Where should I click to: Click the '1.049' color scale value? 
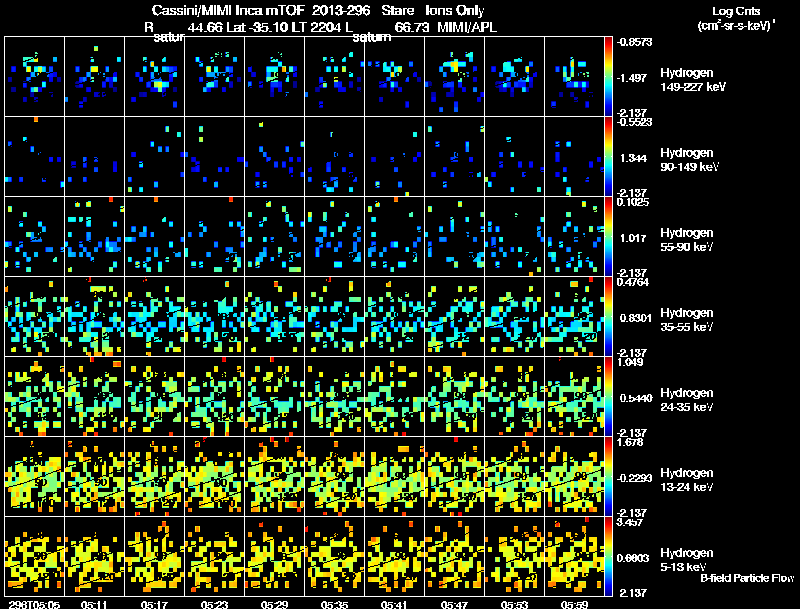pyautogui.click(x=630, y=362)
